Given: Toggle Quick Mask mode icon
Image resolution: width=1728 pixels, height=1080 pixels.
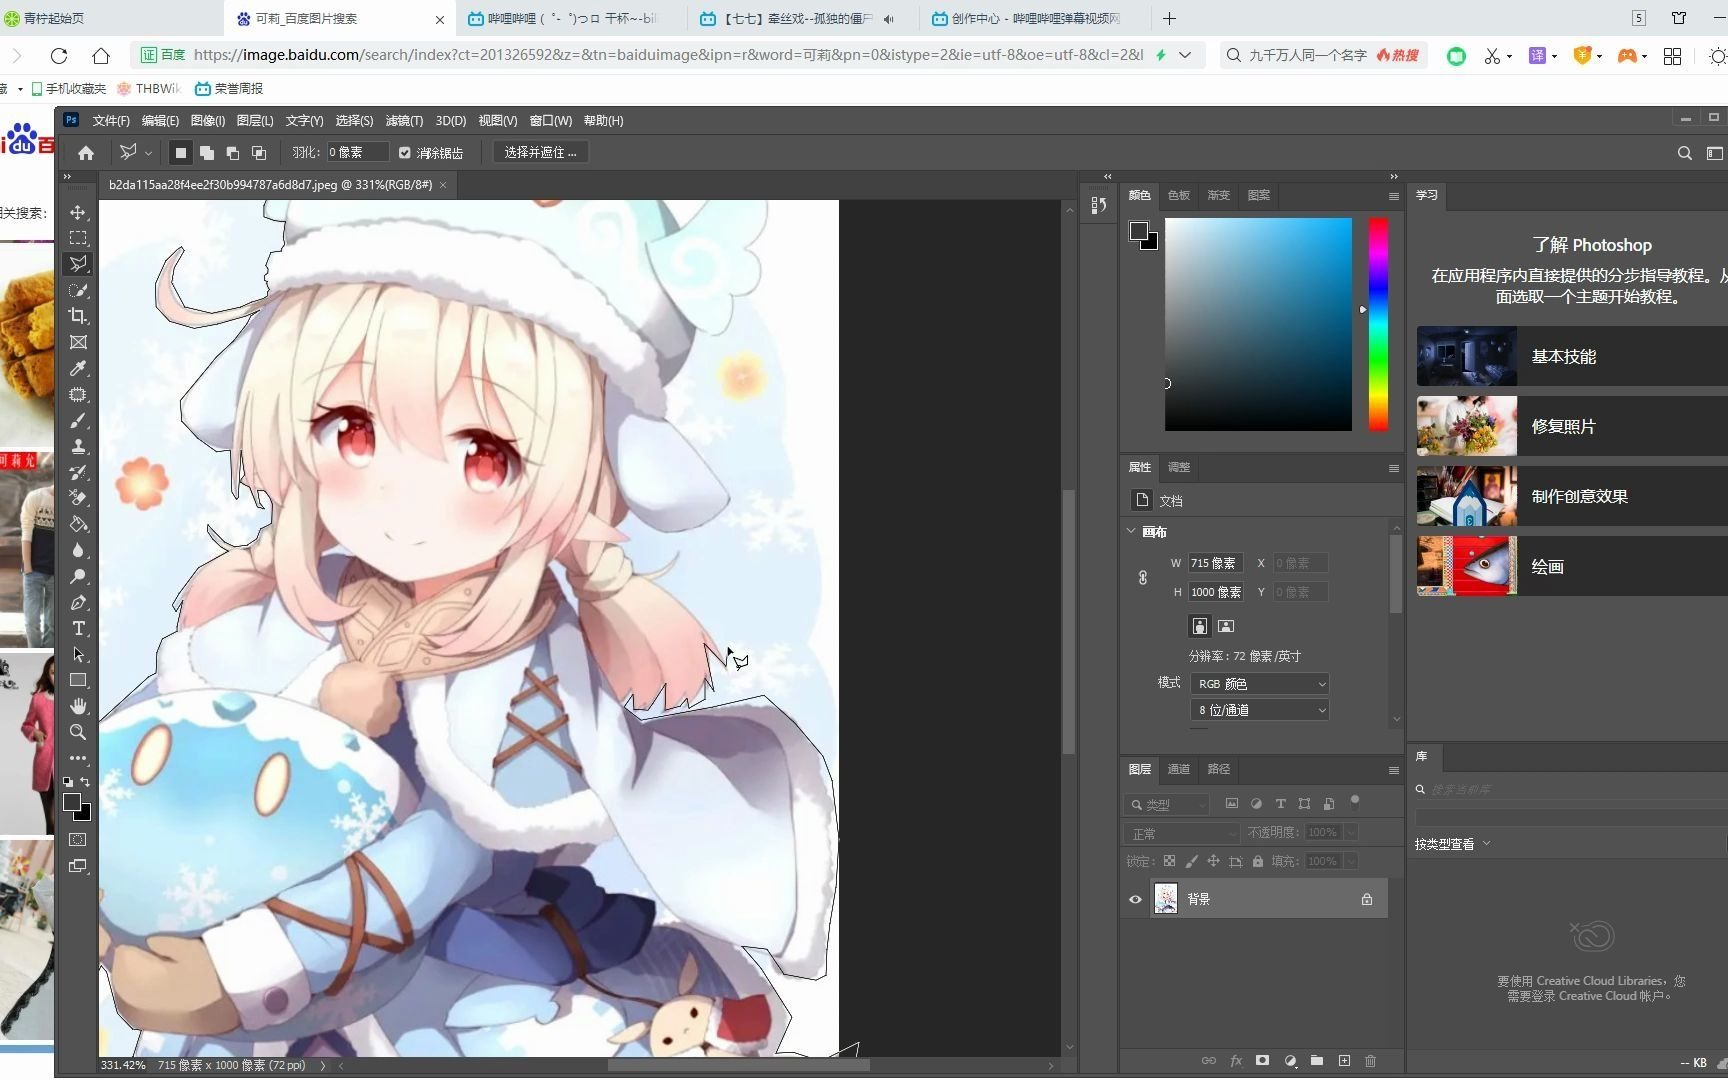Looking at the screenshot, I should click(x=78, y=840).
